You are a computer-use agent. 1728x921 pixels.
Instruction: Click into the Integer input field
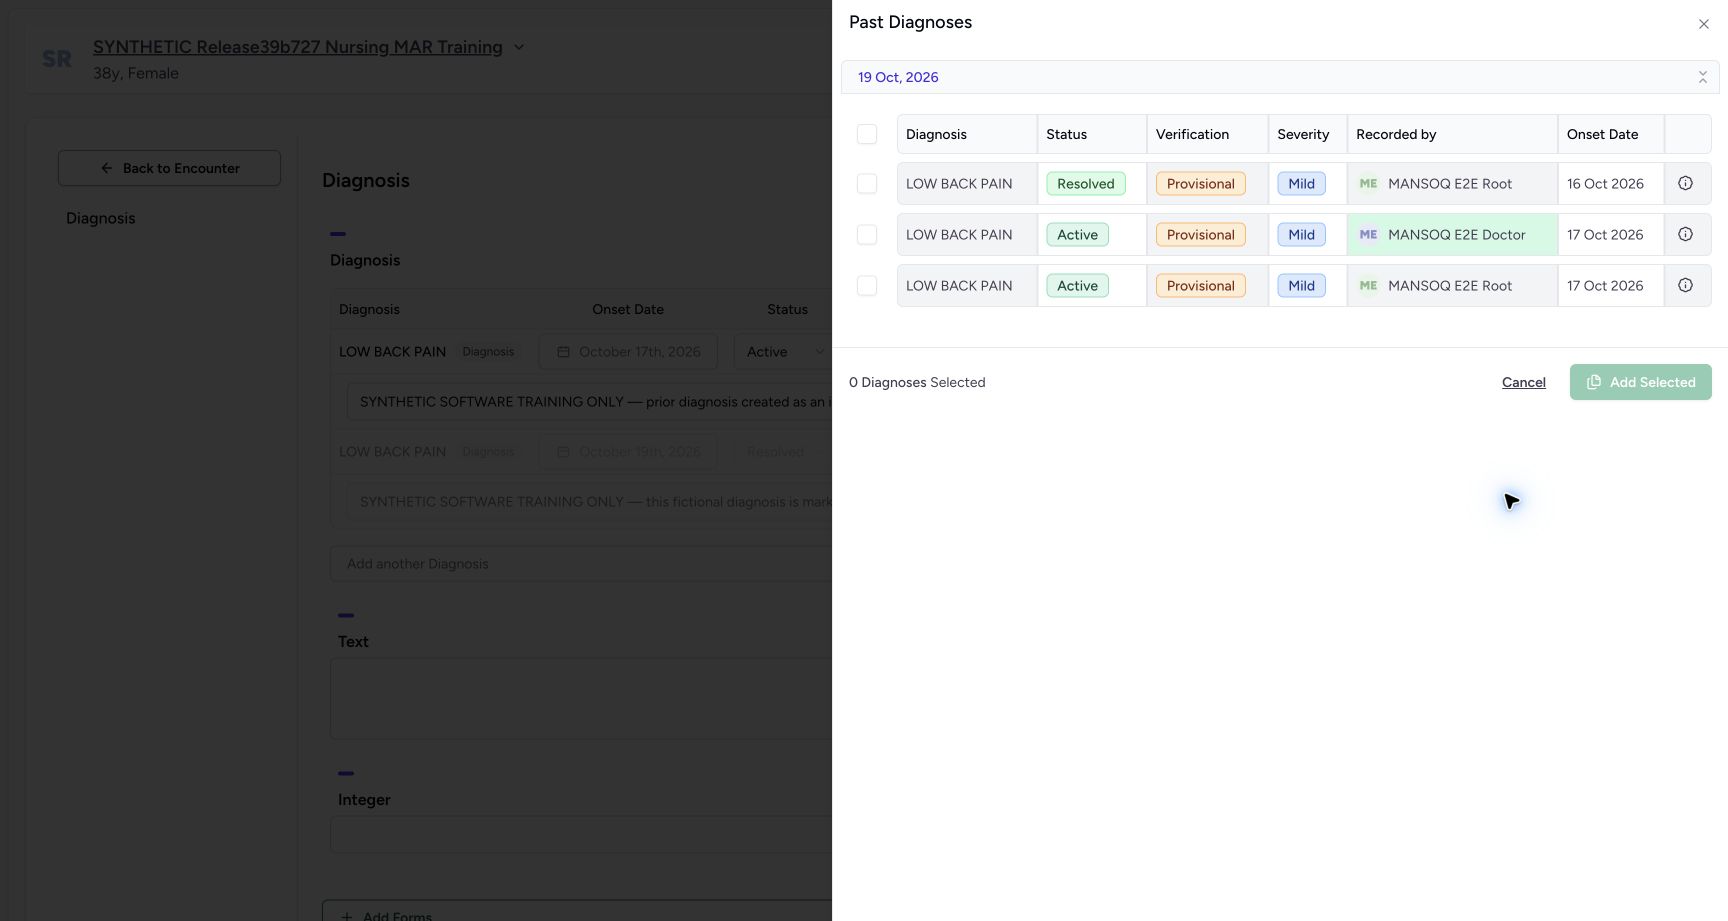[581, 834]
